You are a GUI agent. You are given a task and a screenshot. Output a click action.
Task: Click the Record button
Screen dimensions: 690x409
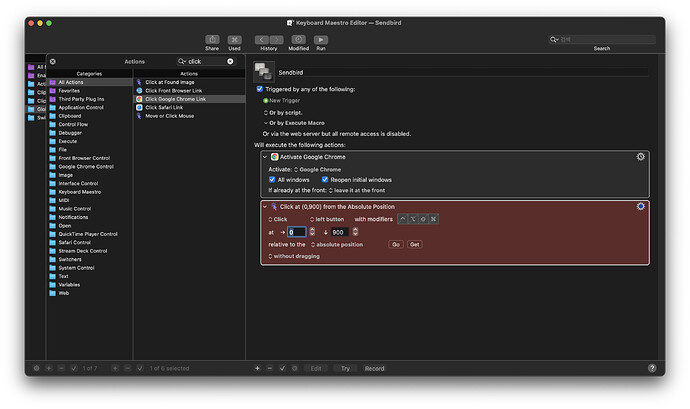tap(374, 368)
